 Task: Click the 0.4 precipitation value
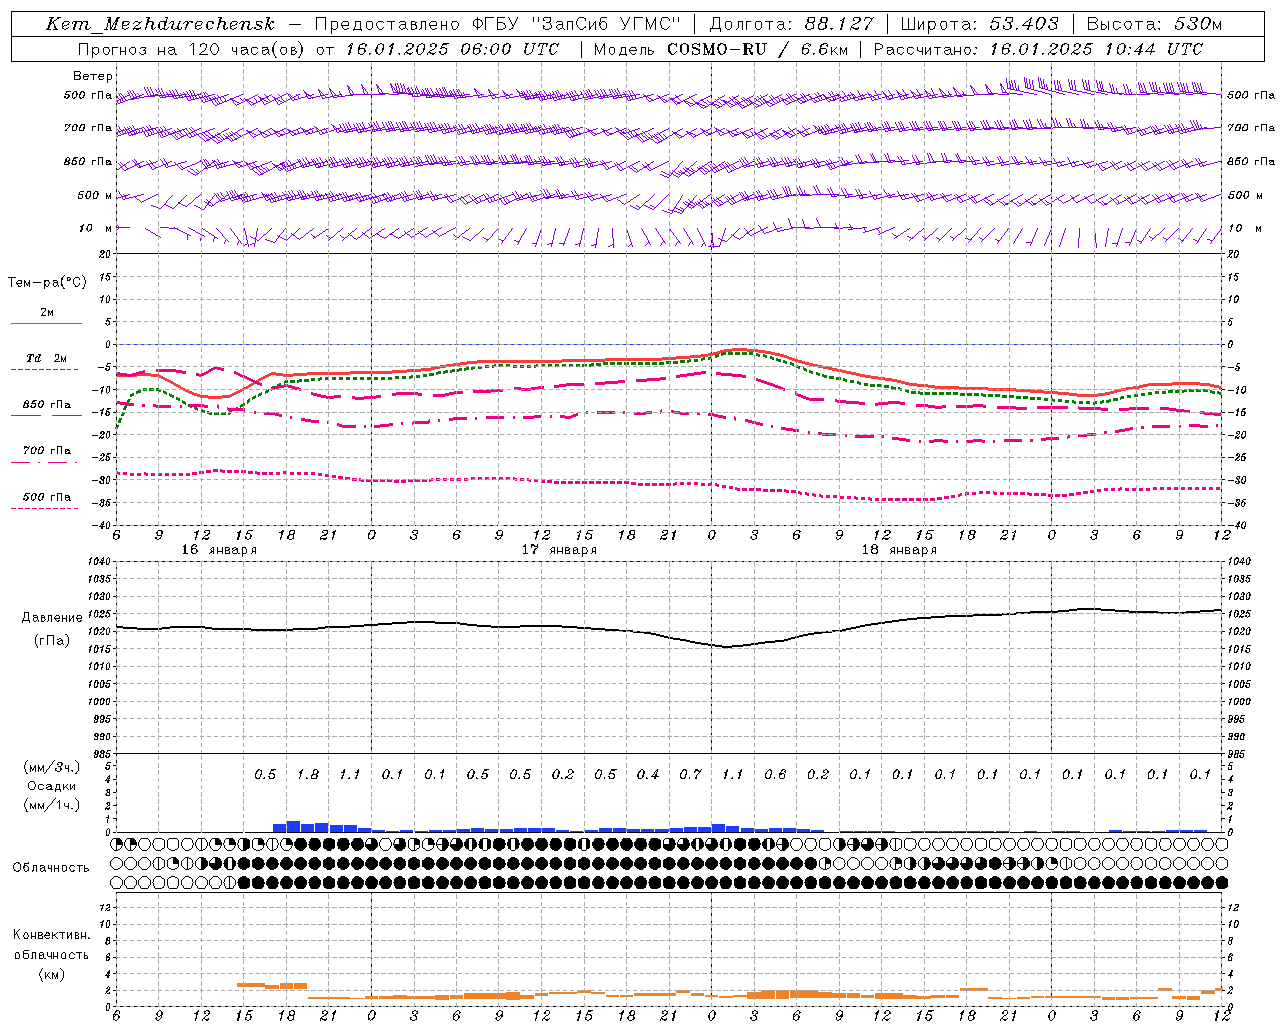[648, 775]
